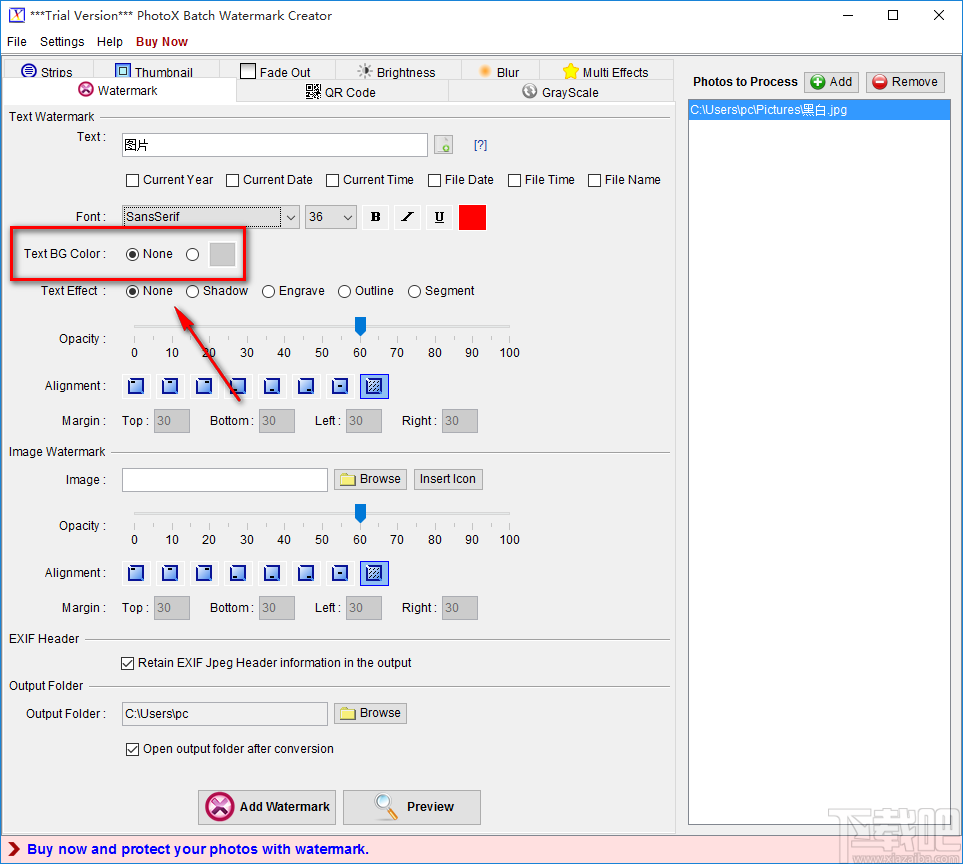Select tiled text alignment option

(x=374, y=386)
